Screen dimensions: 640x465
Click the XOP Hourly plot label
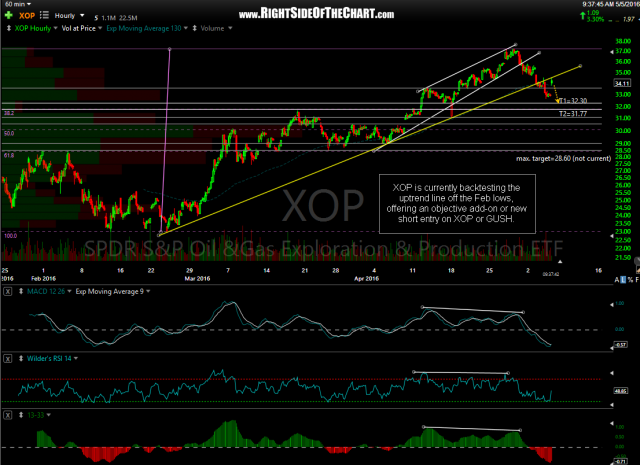coord(33,29)
